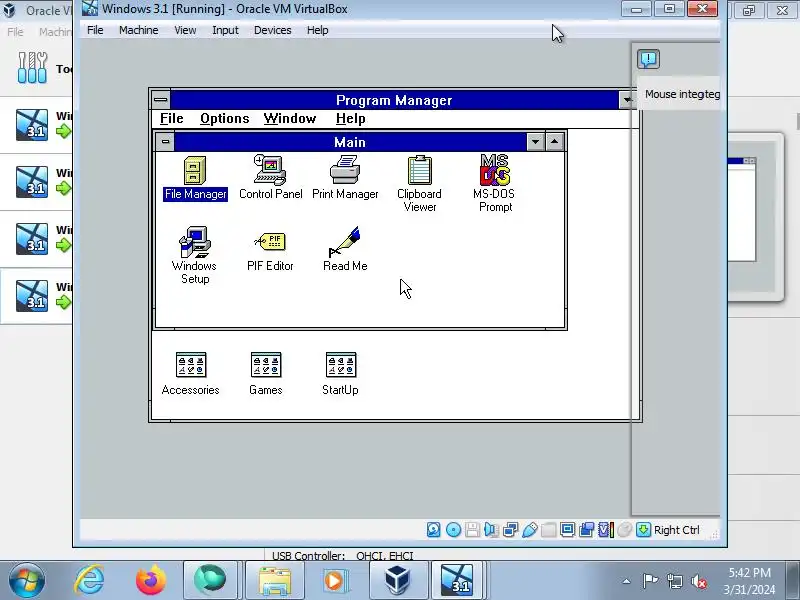
Task: Launch Internet Explorer from the taskbar
Action: [x=89, y=580]
